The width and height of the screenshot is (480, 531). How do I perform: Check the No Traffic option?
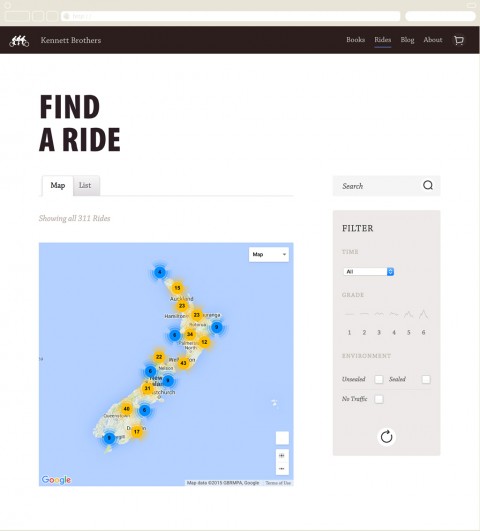click(x=379, y=399)
